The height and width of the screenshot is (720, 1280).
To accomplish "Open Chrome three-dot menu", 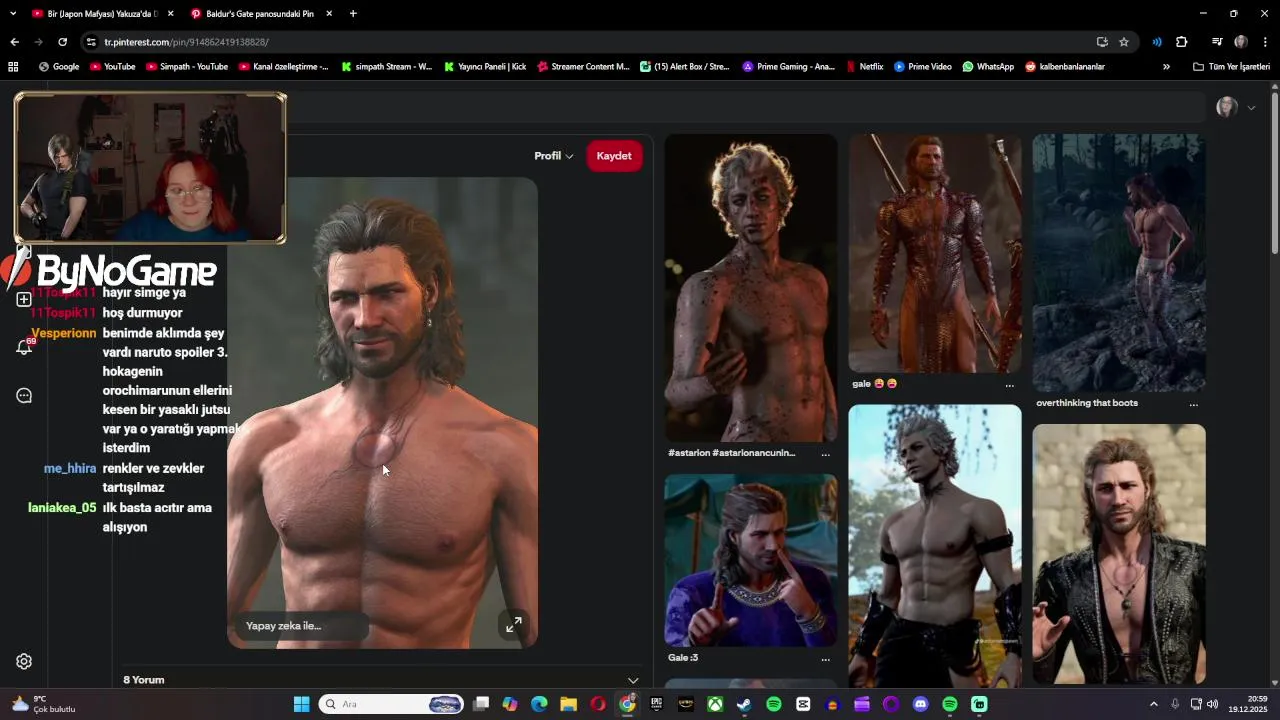I will pos(1266,42).
